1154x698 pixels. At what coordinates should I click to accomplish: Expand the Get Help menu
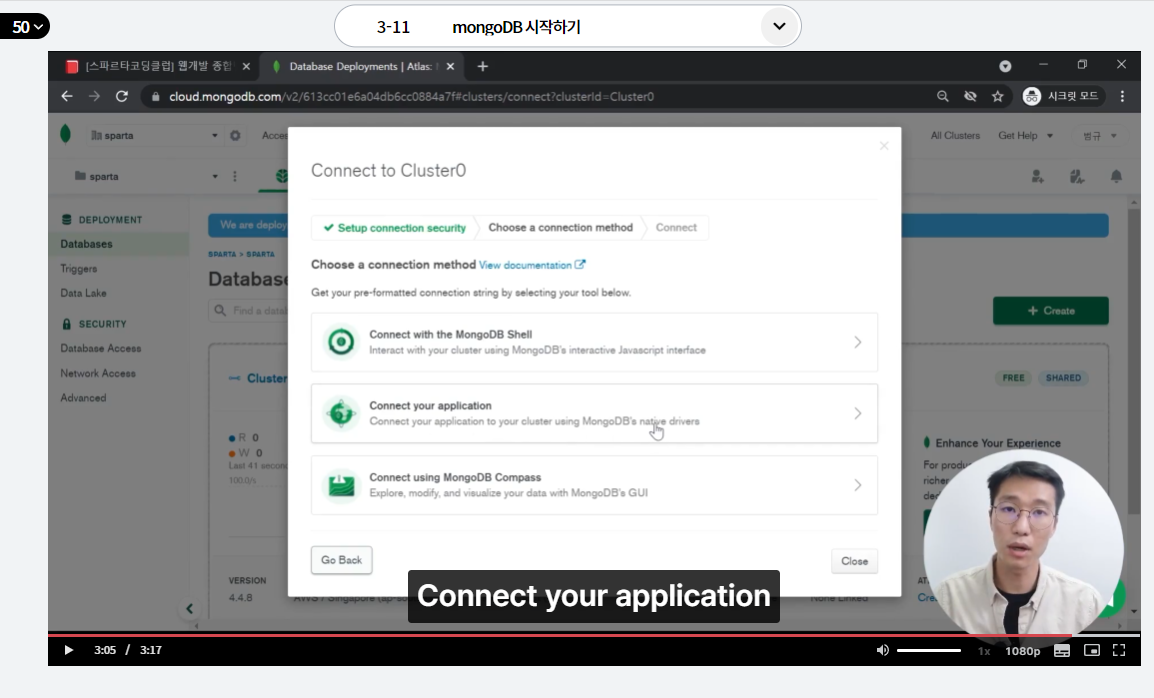click(x=1025, y=135)
